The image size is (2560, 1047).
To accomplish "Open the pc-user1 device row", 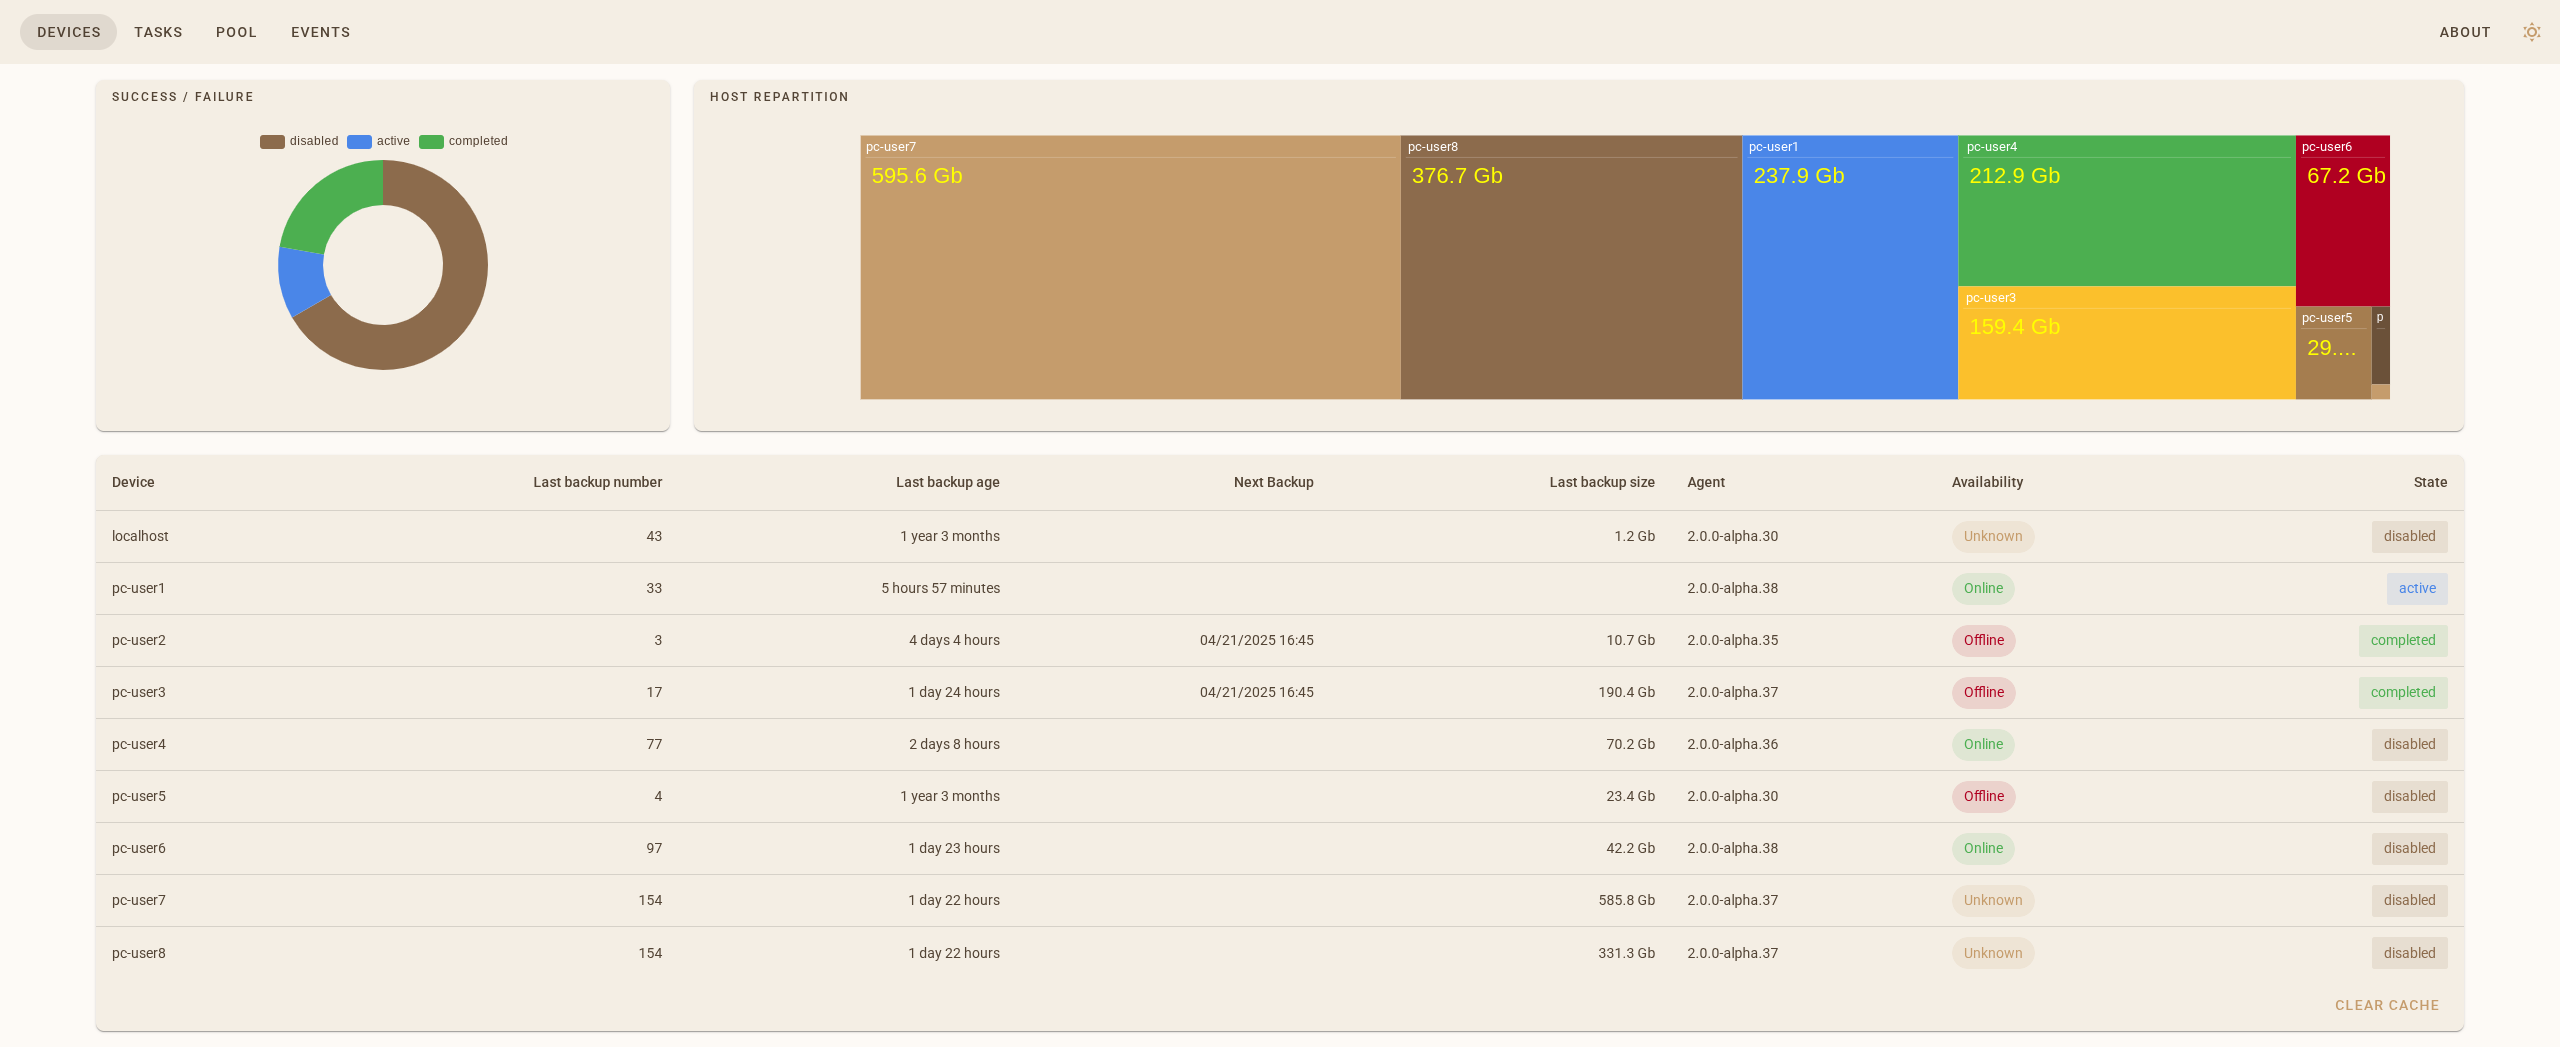I will [x=1279, y=589].
